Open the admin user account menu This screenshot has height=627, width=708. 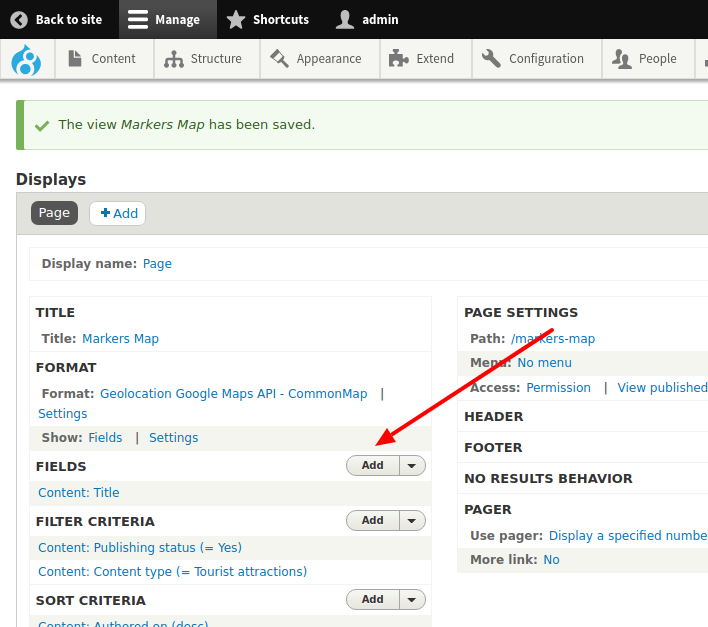pos(367,19)
